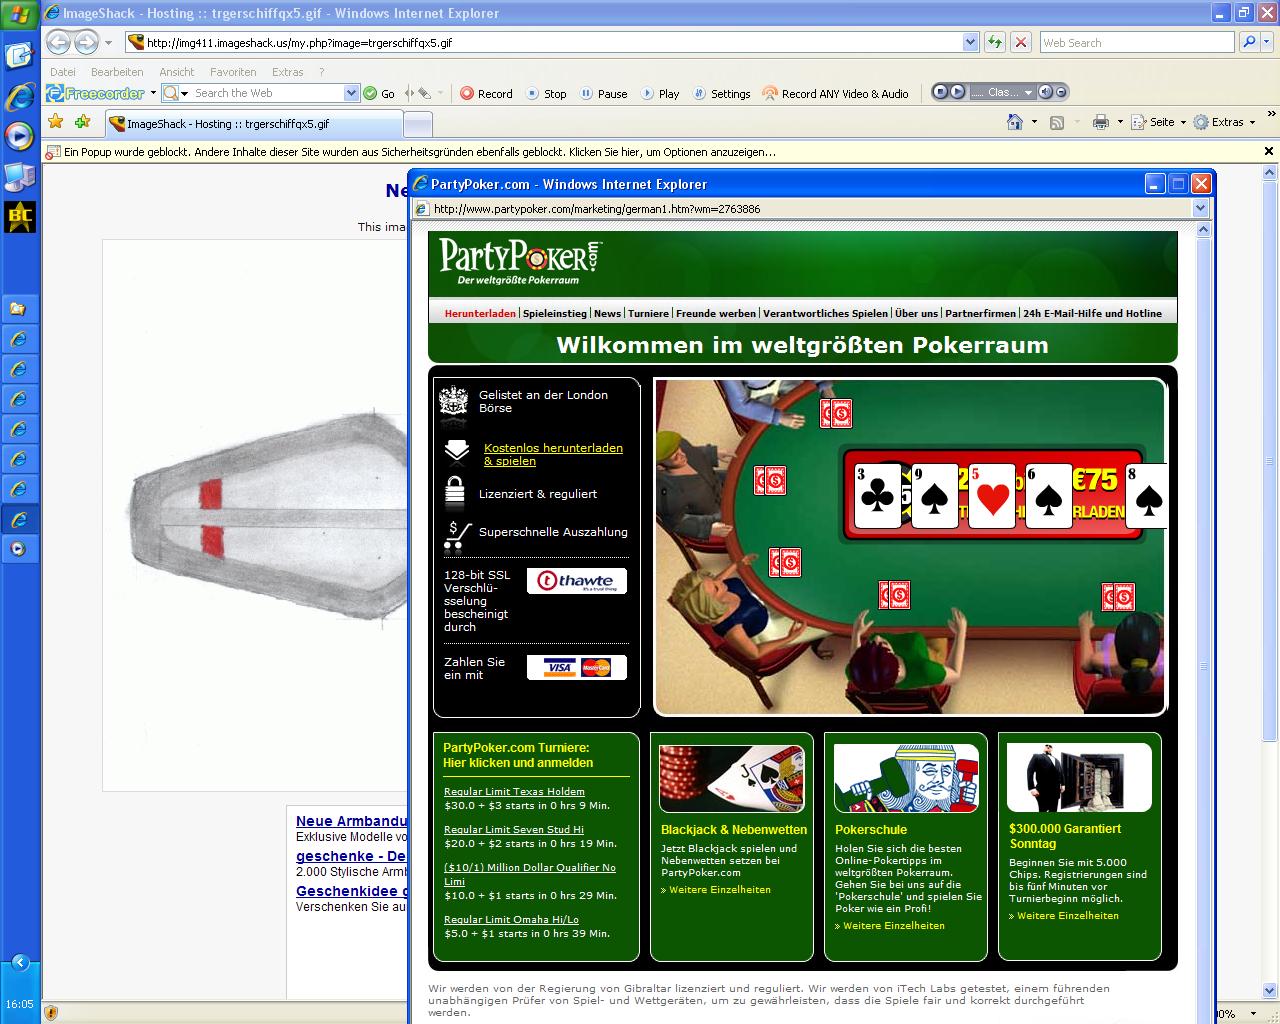Open the Favoriten menu
The image size is (1280, 1024).
pos(233,72)
